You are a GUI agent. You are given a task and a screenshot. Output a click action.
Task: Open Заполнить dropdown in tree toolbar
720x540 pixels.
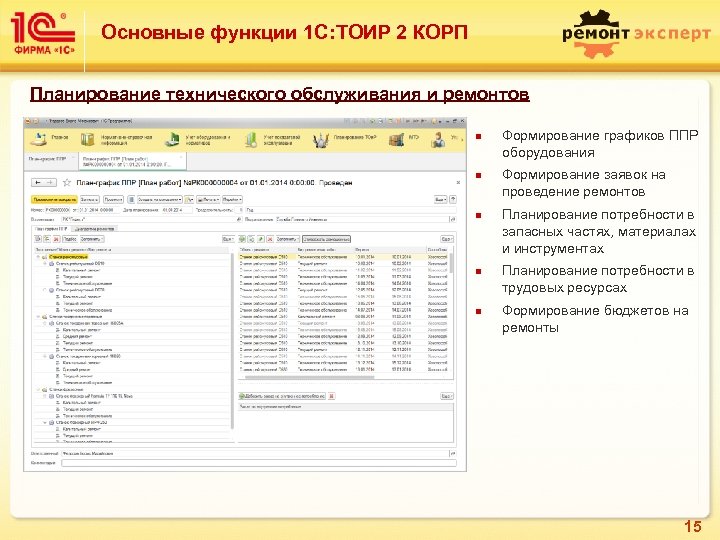(x=92, y=239)
